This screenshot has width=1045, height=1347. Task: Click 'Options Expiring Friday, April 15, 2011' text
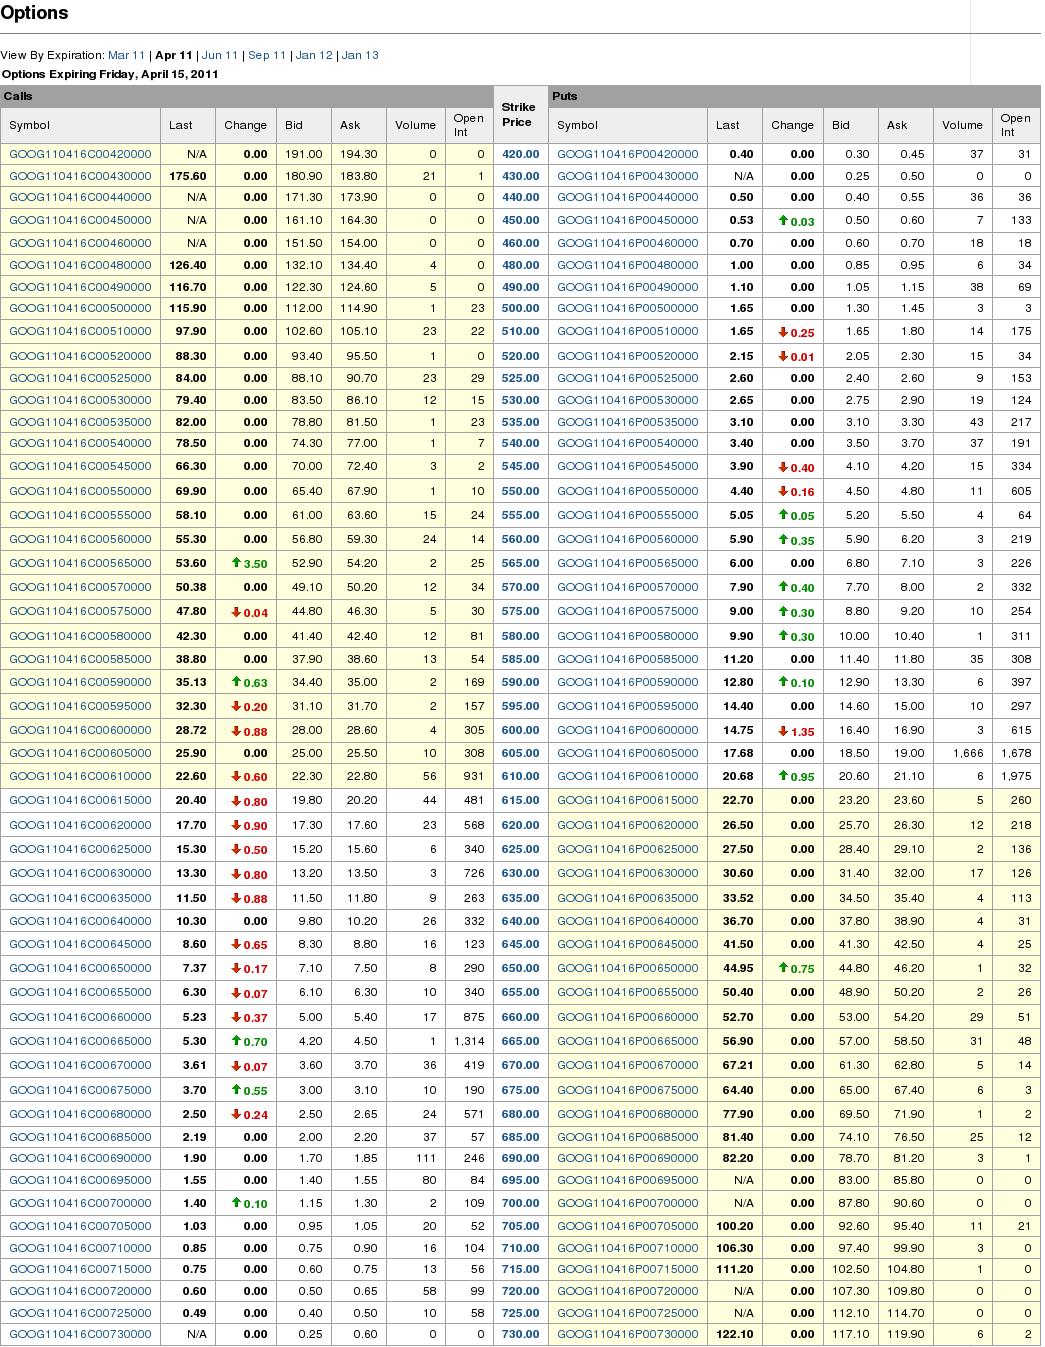pyautogui.click(x=110, y=74)
